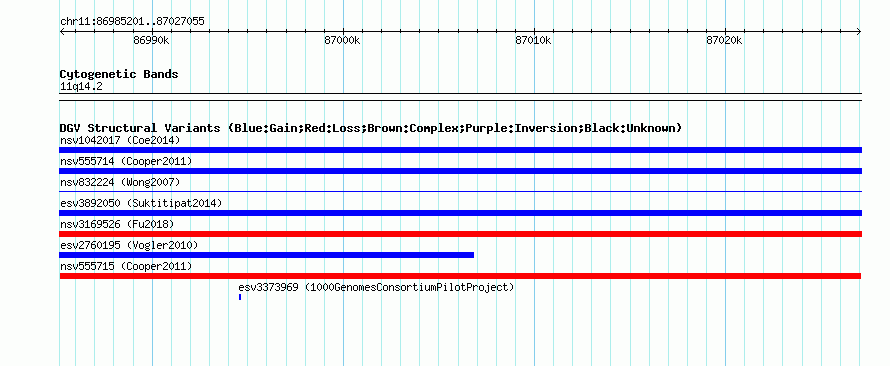Click the 87020k ruler tick label
The image size is (890, 366).
click(725, 41)
